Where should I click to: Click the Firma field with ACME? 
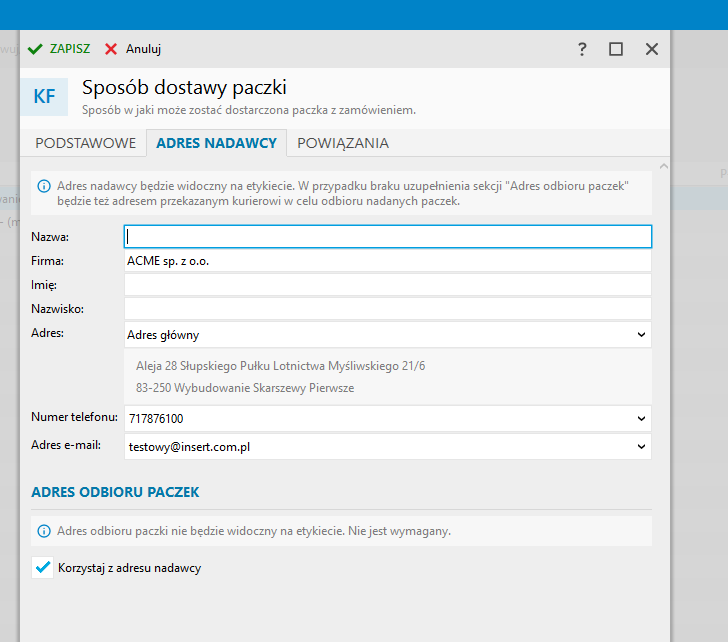pos(388,261)
